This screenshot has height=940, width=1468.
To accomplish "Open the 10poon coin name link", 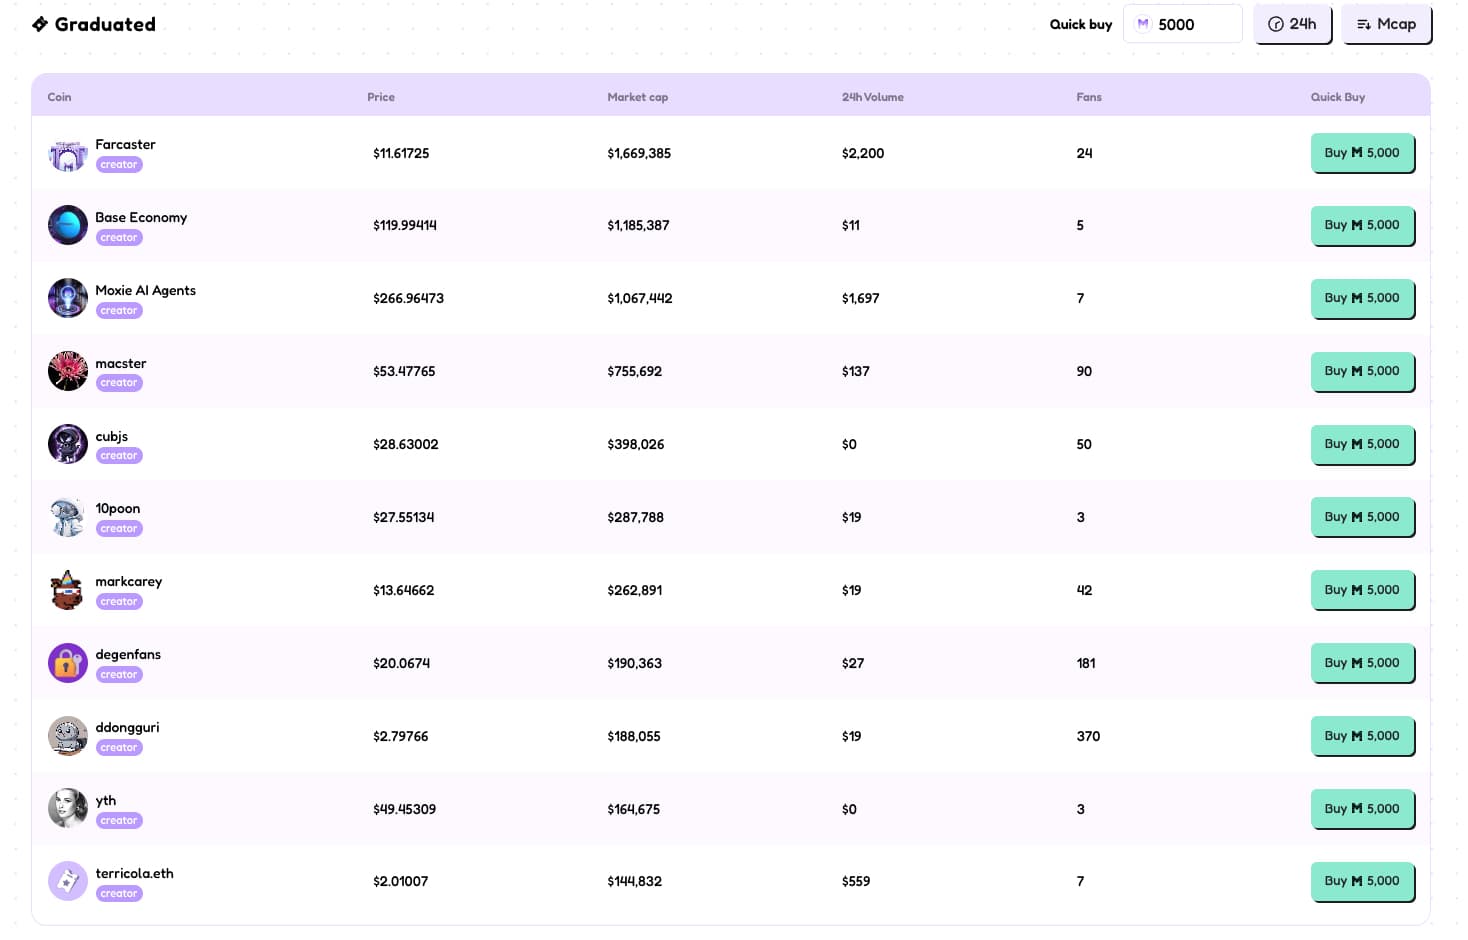I will coord(118,509).
